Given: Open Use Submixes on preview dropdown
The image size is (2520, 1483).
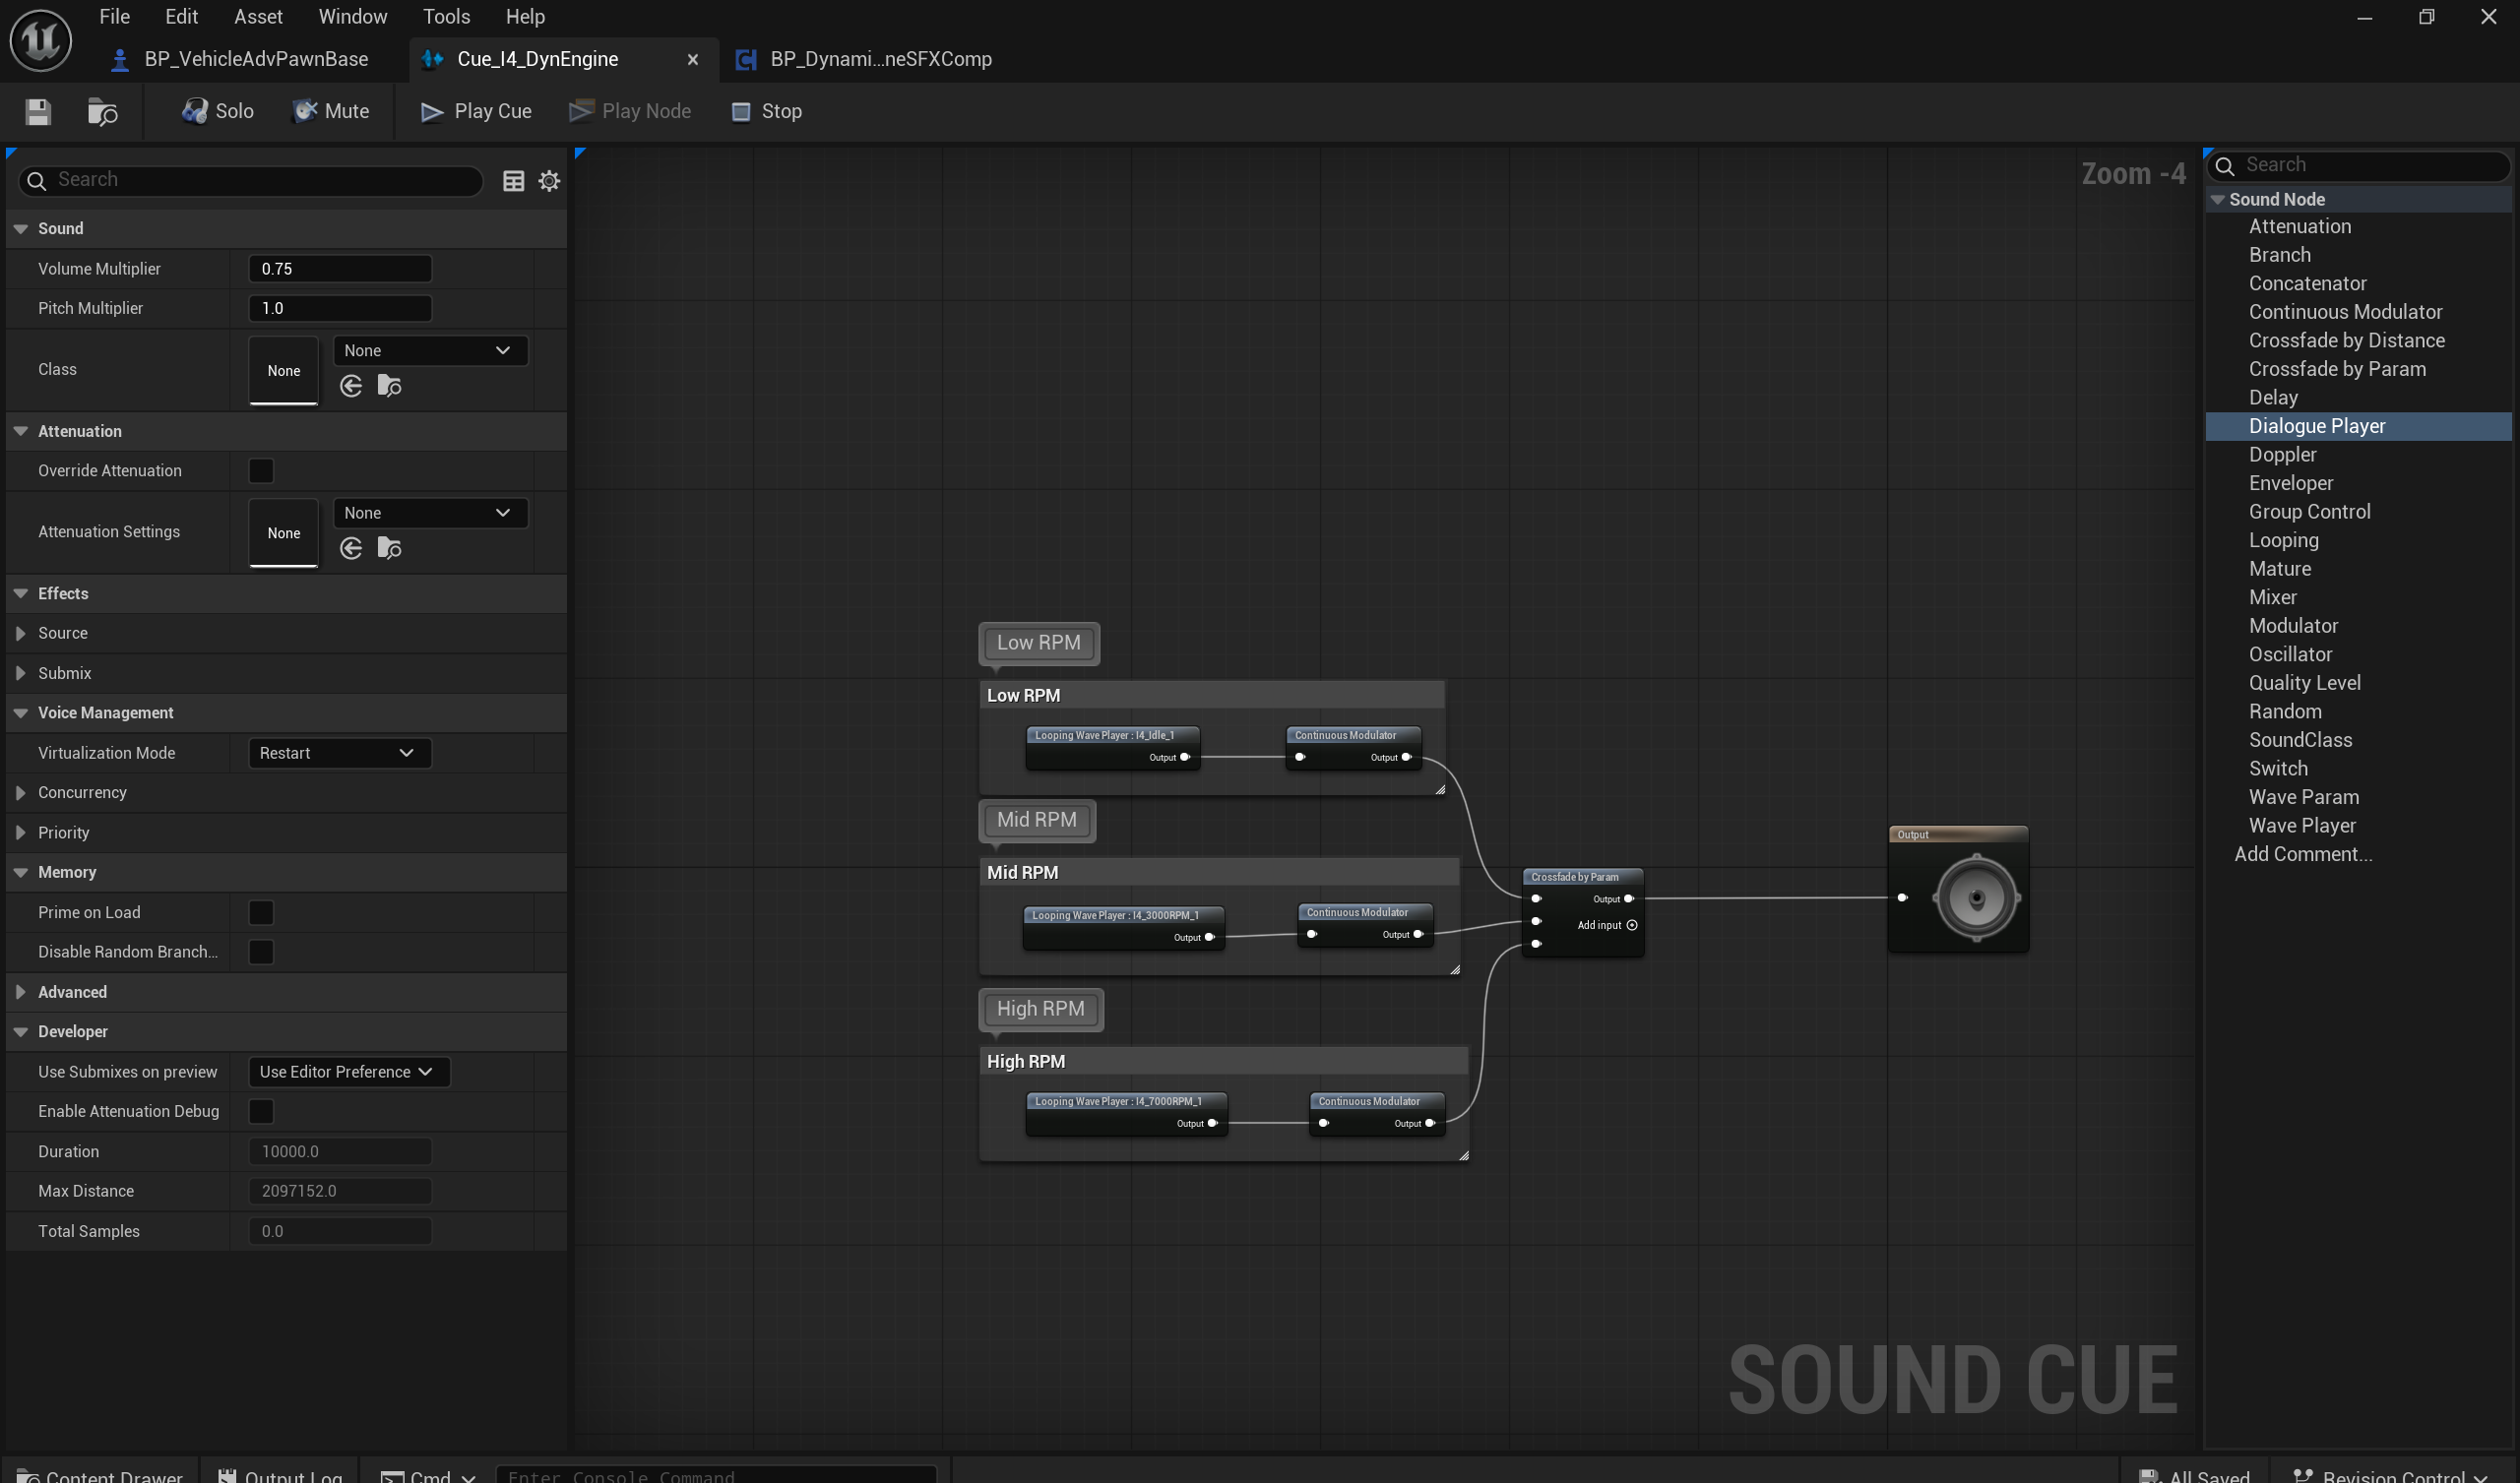Looking at the screenshot, I should [x=349, y=1072].
